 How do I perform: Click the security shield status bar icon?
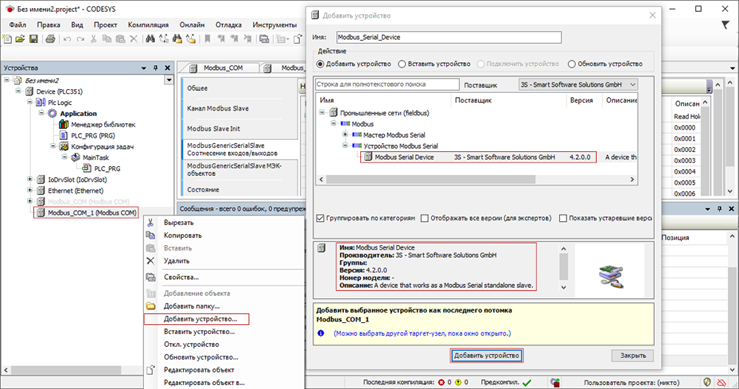(x=707, y=382)
